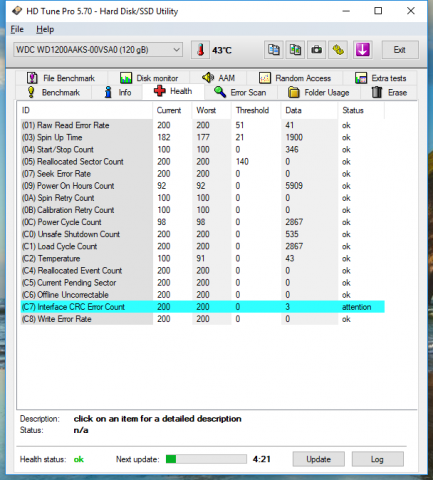Click the Worst column header
Image resolution: width=433 pixels, height=480 pixels.
pyautogui.click(x=212, y=110)
